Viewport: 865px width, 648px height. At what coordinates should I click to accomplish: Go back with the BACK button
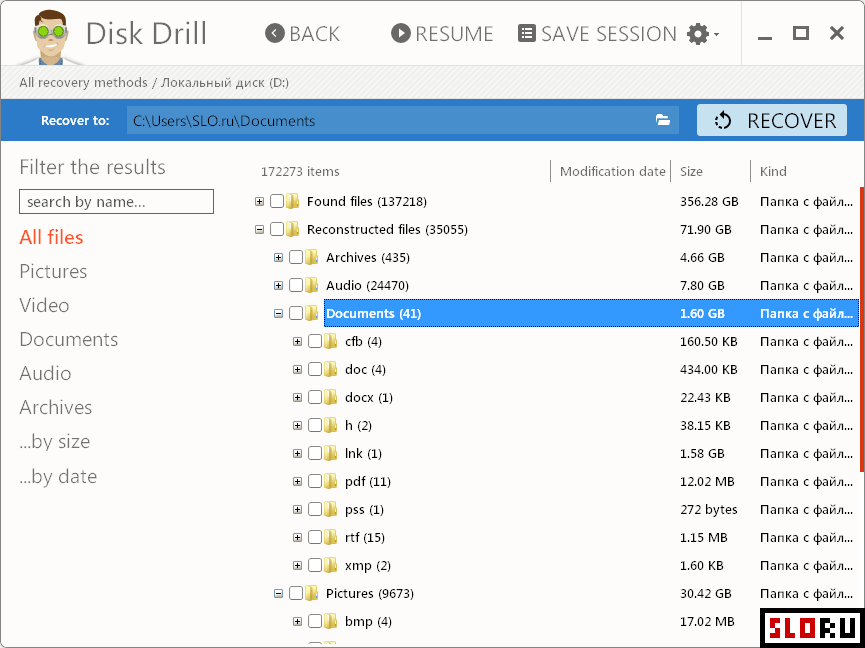[x=302, y=34]
